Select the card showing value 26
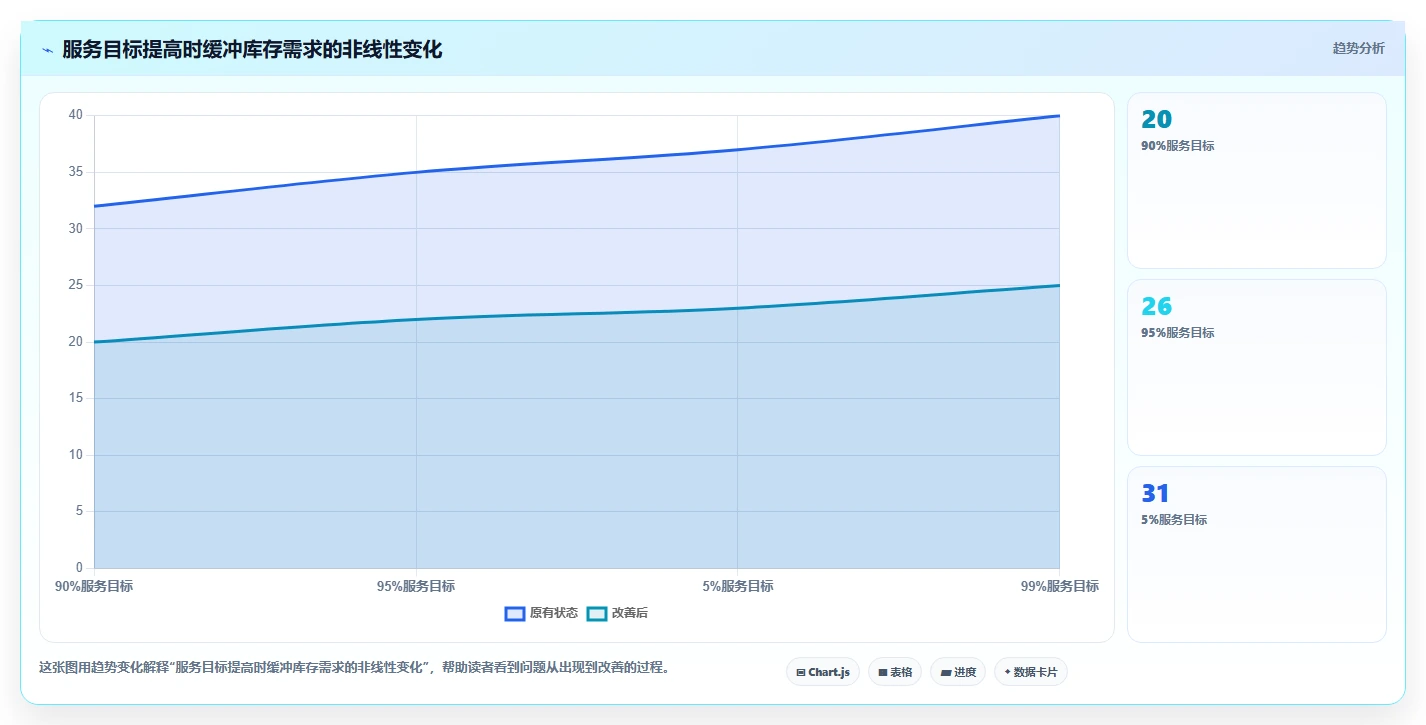Viewport: 1426px width, 725px height. coord(1257,367)
